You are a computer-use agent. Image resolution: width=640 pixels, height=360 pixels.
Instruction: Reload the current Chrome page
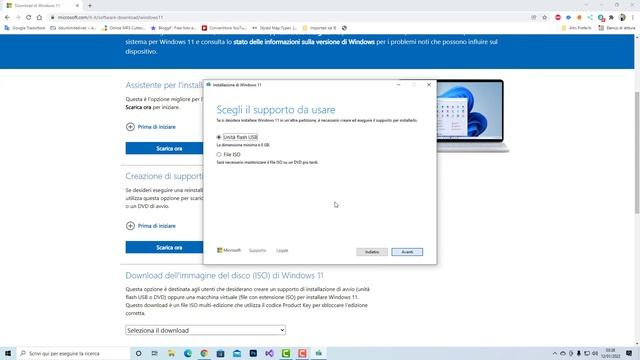pyautogui.click(x=29, y=18)
